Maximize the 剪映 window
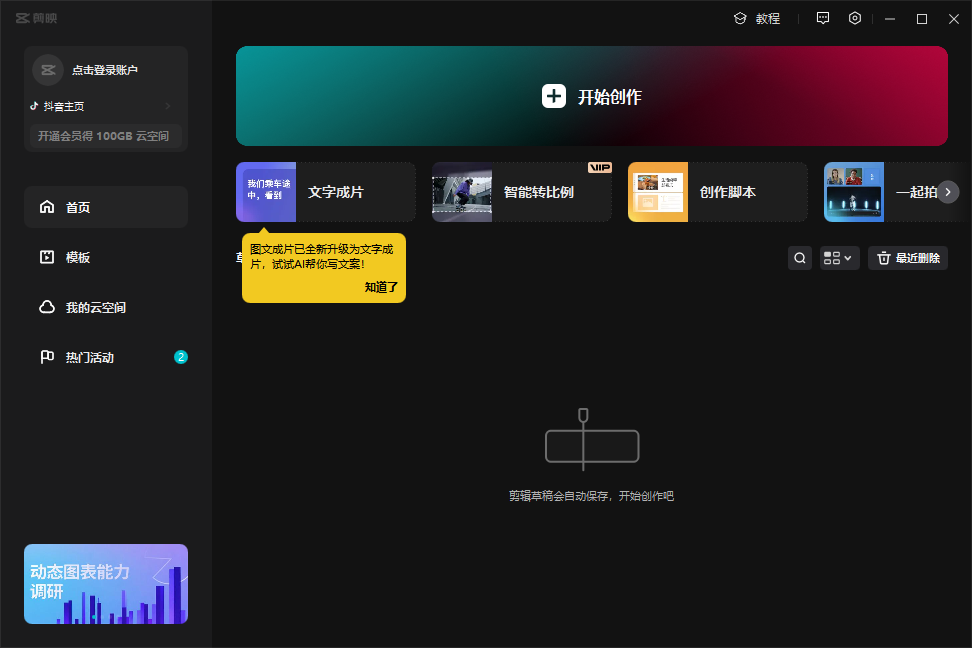Viewport: 972px width, 648px height. pos(922,19)
